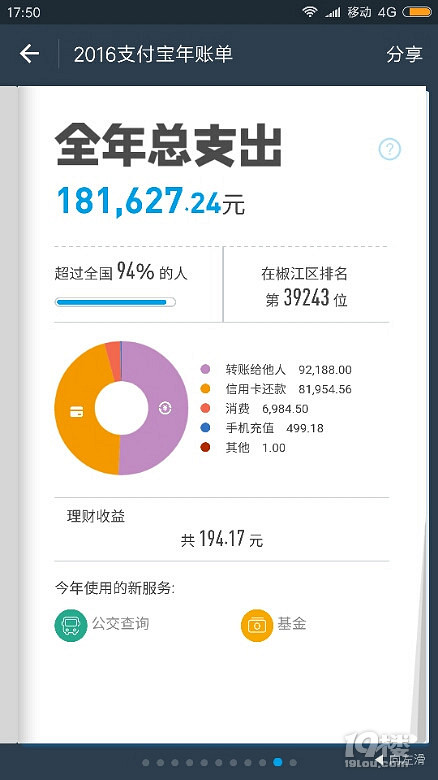The image size is (438, 780).
Task: Tap the 基金 fund icon
Action: (x=257, y=625)
